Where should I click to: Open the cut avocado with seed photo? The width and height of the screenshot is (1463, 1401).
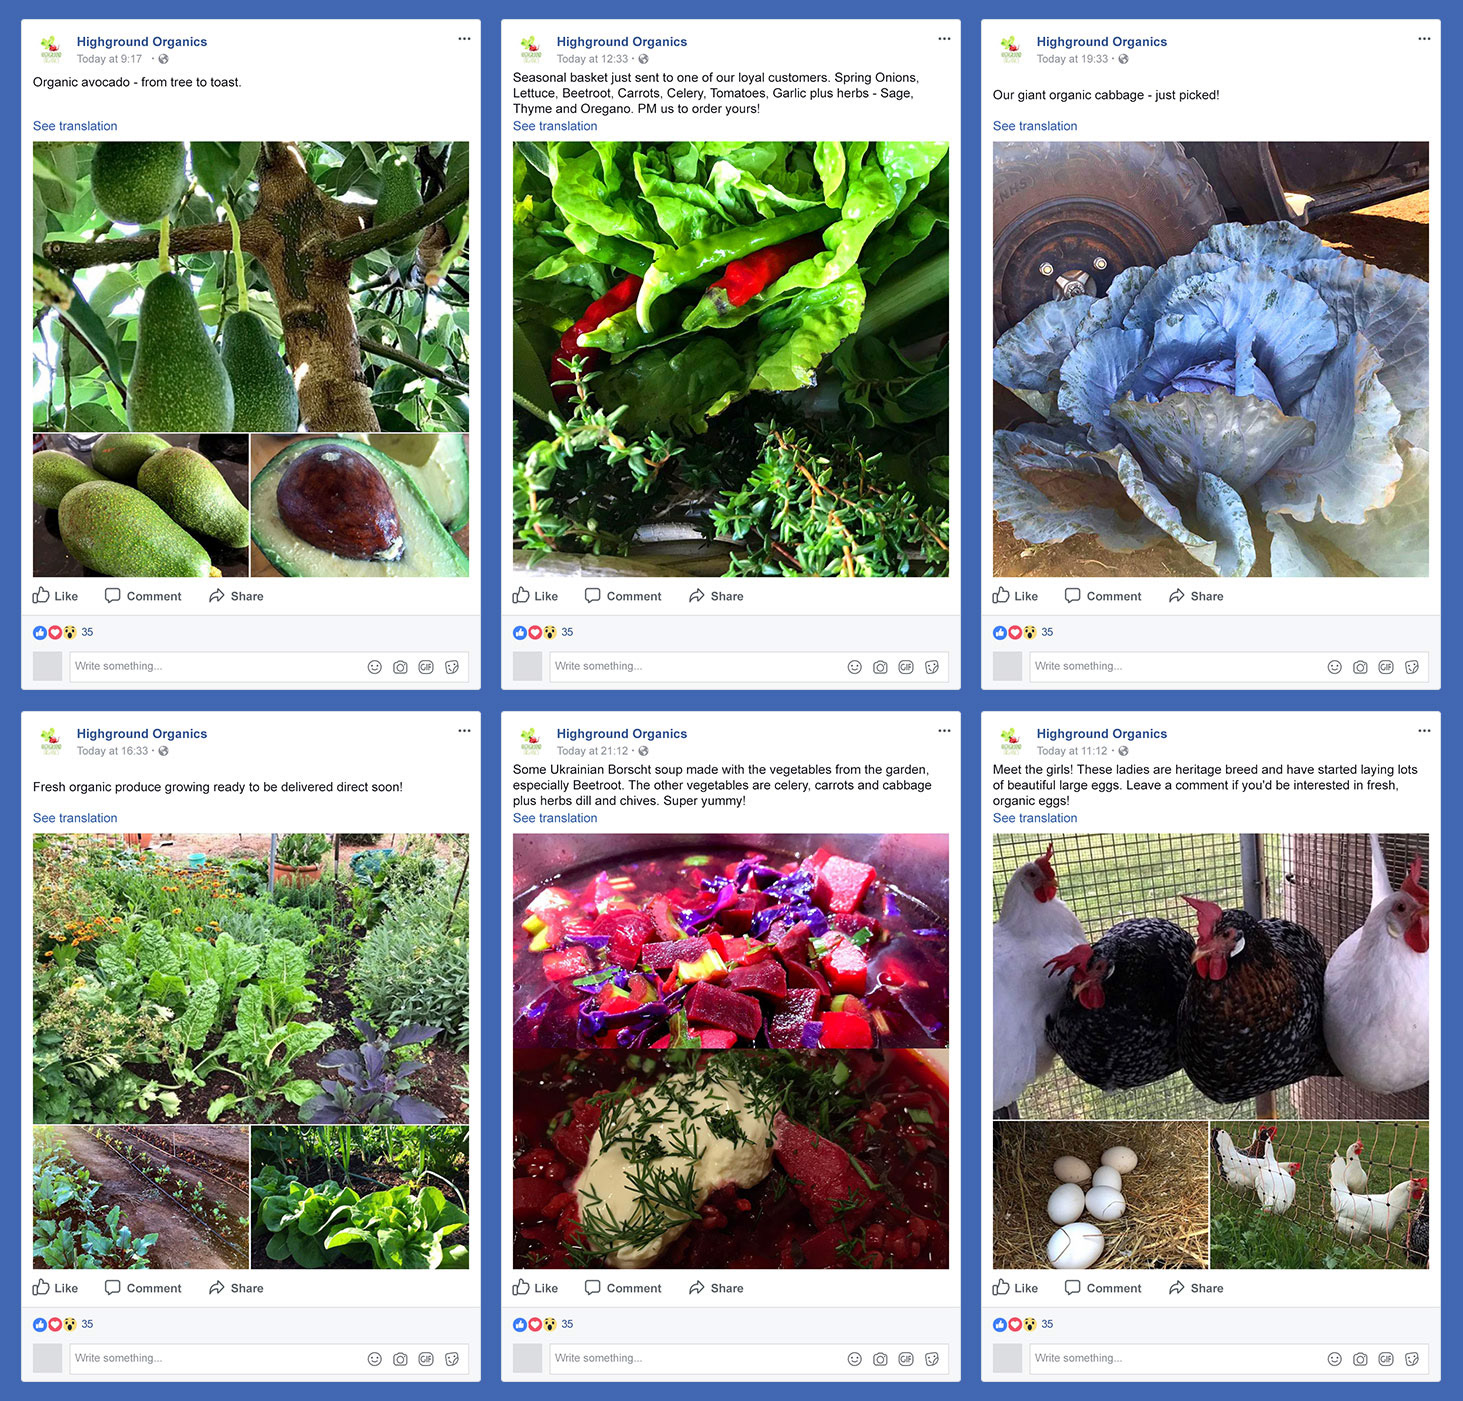(360, 505)
